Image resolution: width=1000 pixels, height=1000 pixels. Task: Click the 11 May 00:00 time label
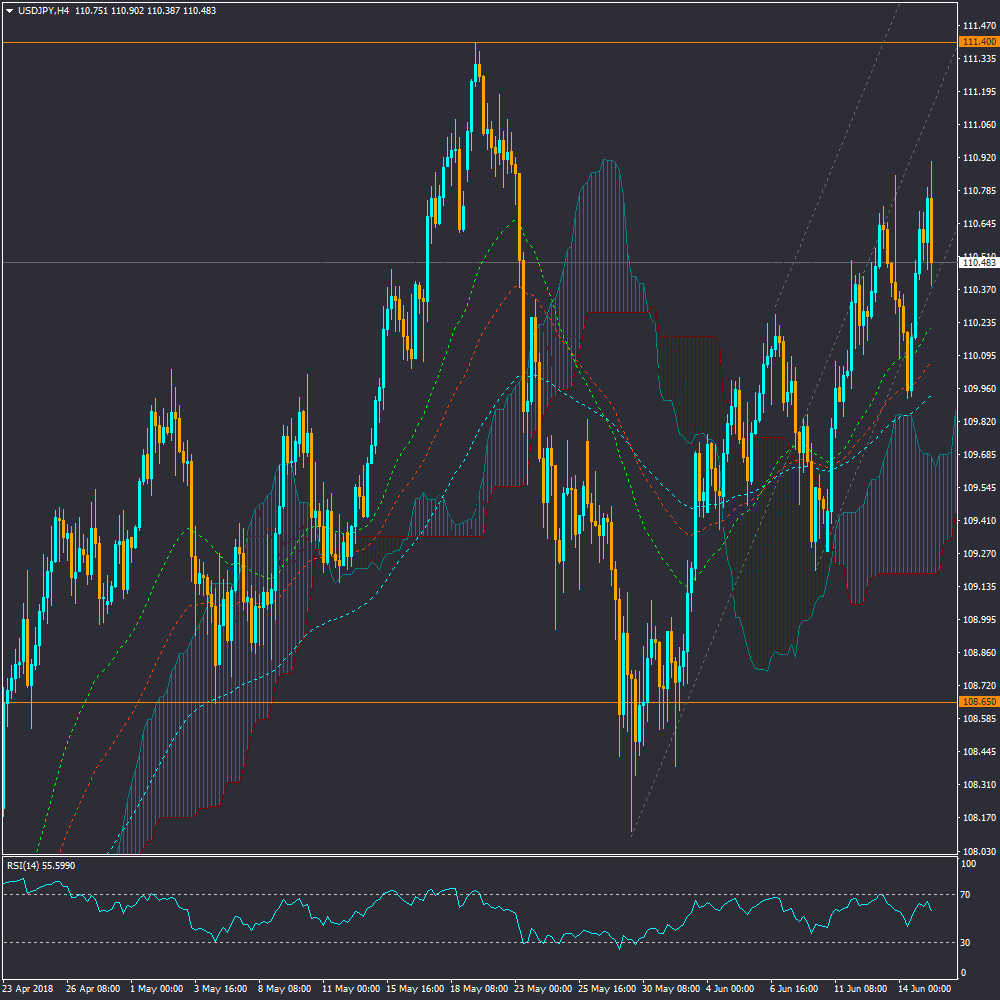click(x=349, y=988)
